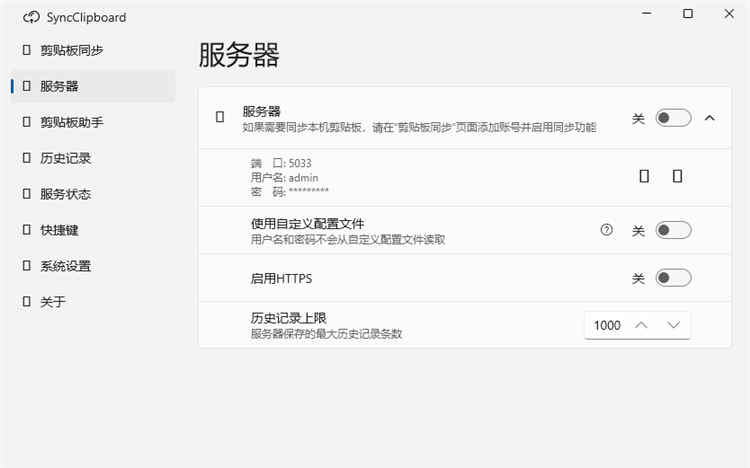Click the icon beside 历史记录 in sidebar
The height and width of the screenshot is (468, 750).
tap(27, 158)
